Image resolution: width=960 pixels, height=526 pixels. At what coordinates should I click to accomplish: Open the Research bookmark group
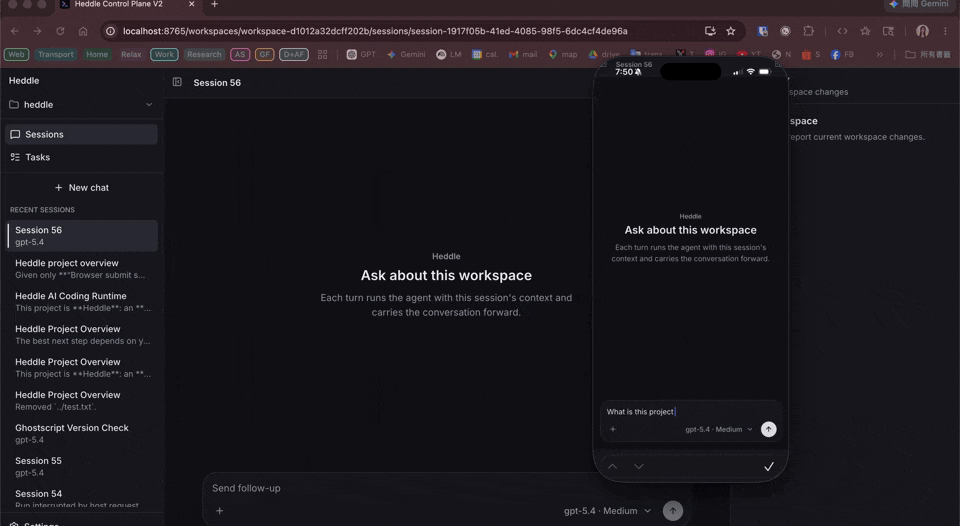click(204, 54)
